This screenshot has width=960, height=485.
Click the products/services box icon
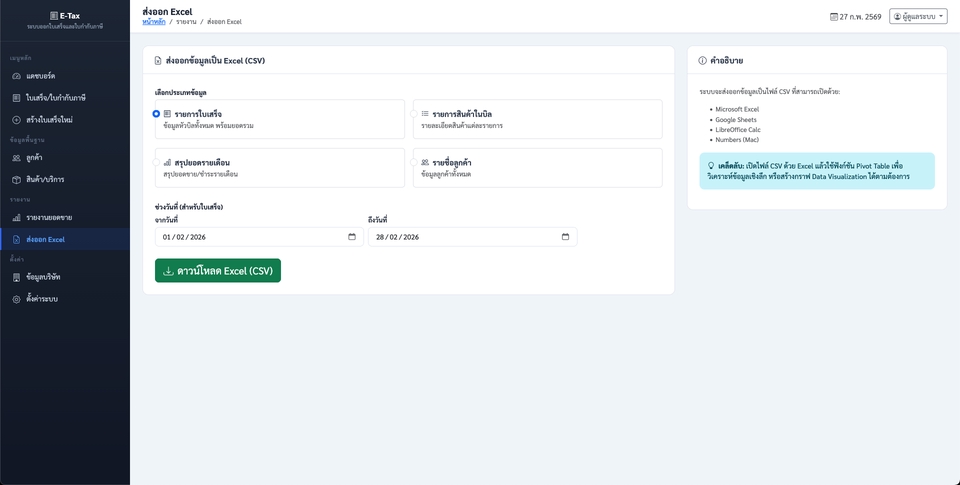pos(16,180)
